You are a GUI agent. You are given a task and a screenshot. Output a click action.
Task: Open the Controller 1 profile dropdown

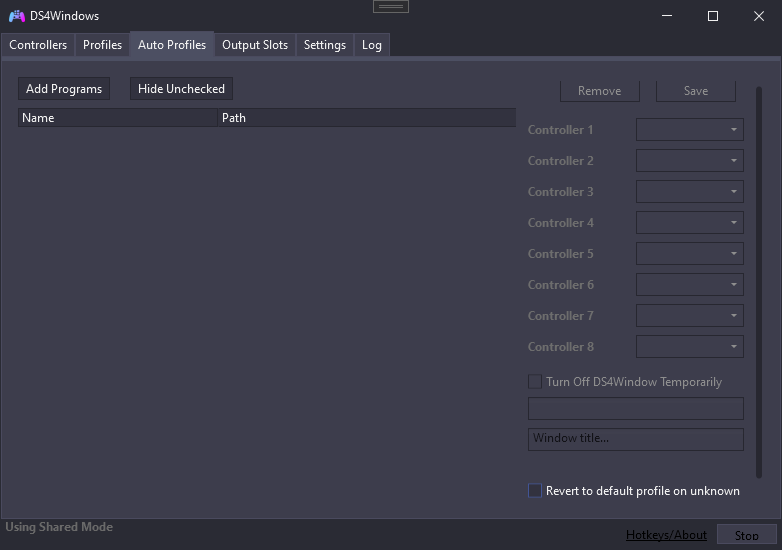[690, 130]
